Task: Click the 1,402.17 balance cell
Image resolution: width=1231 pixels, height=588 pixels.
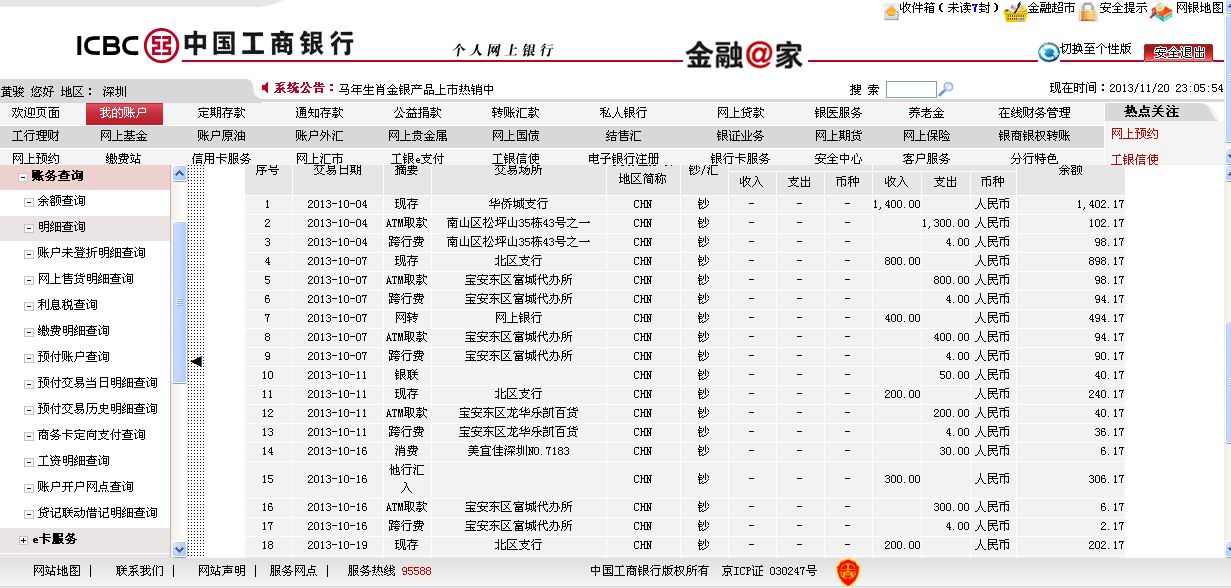Action: tap(1100, 204)
